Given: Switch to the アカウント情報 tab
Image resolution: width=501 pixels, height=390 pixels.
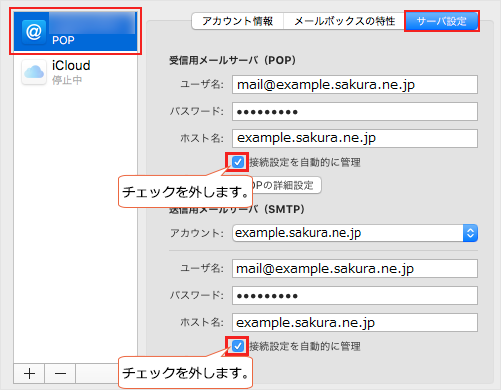Looking at the screenshot, I should (237, 21).
